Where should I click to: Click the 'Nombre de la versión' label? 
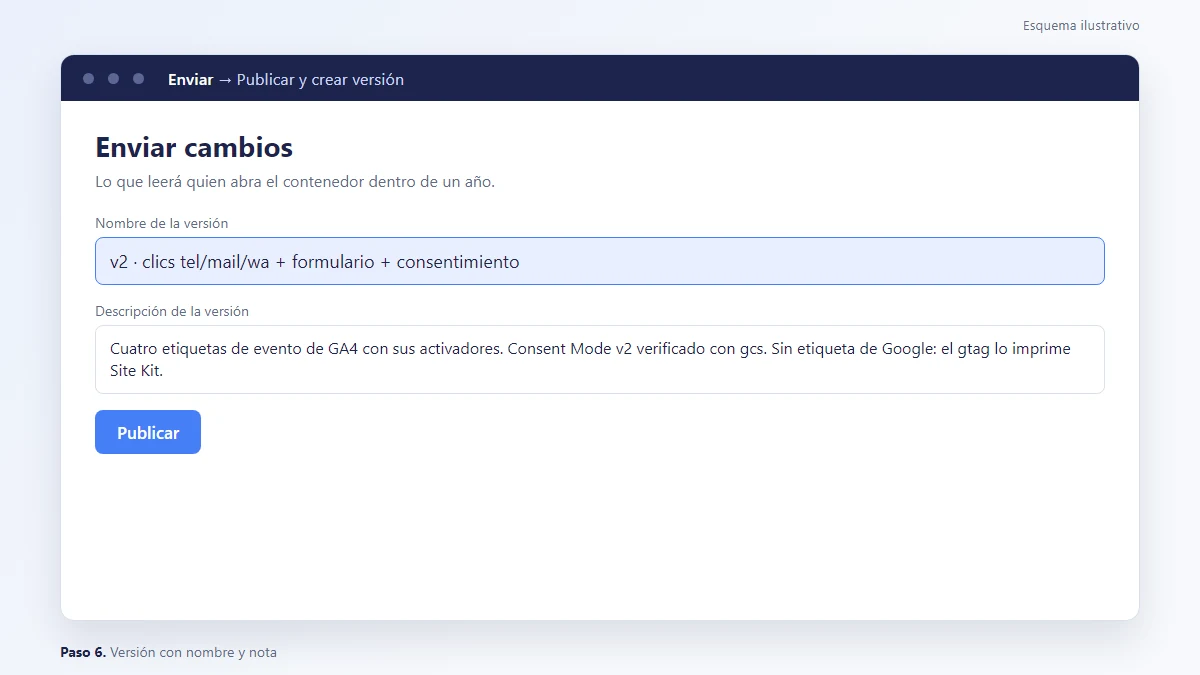(162, 223)
